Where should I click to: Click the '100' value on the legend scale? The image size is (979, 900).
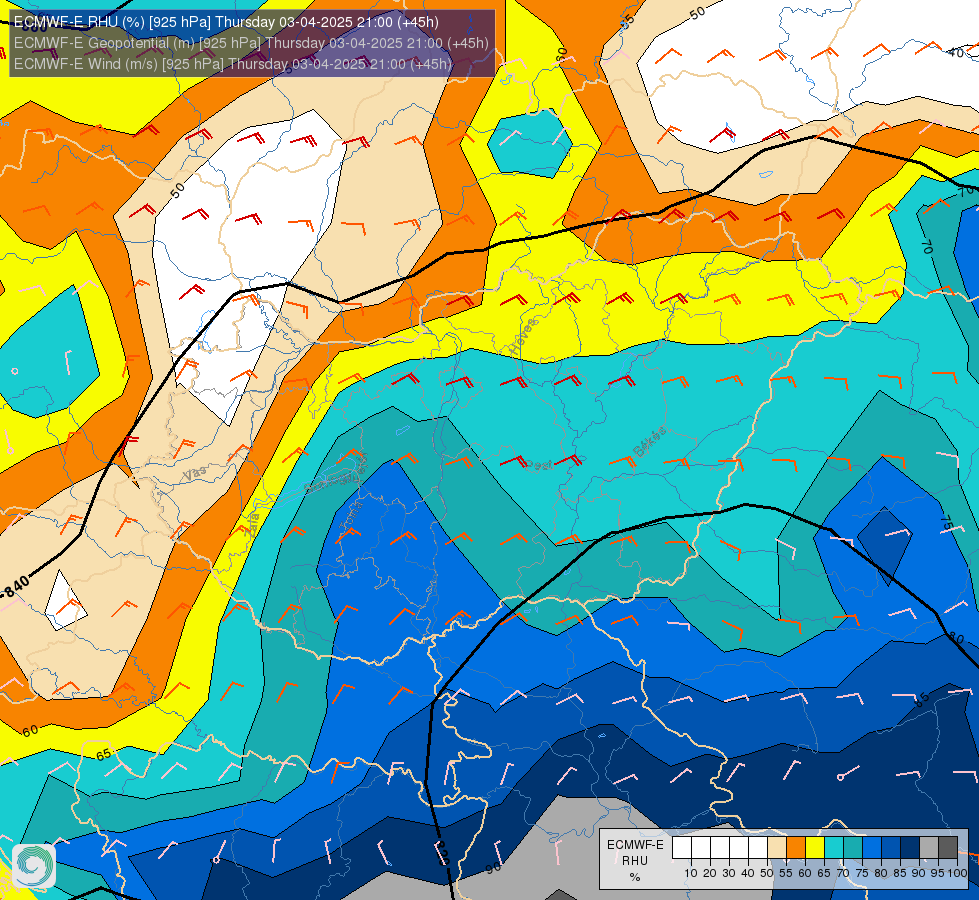click(x=958, y=874)
